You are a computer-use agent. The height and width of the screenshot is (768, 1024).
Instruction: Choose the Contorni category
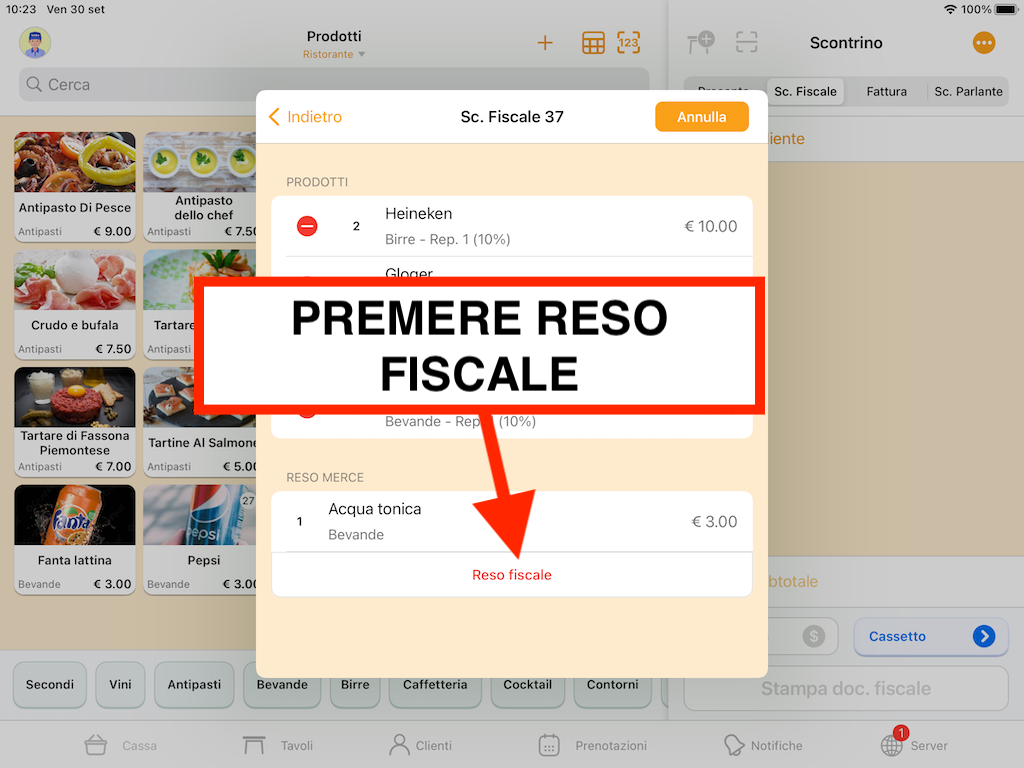(613, 684)
